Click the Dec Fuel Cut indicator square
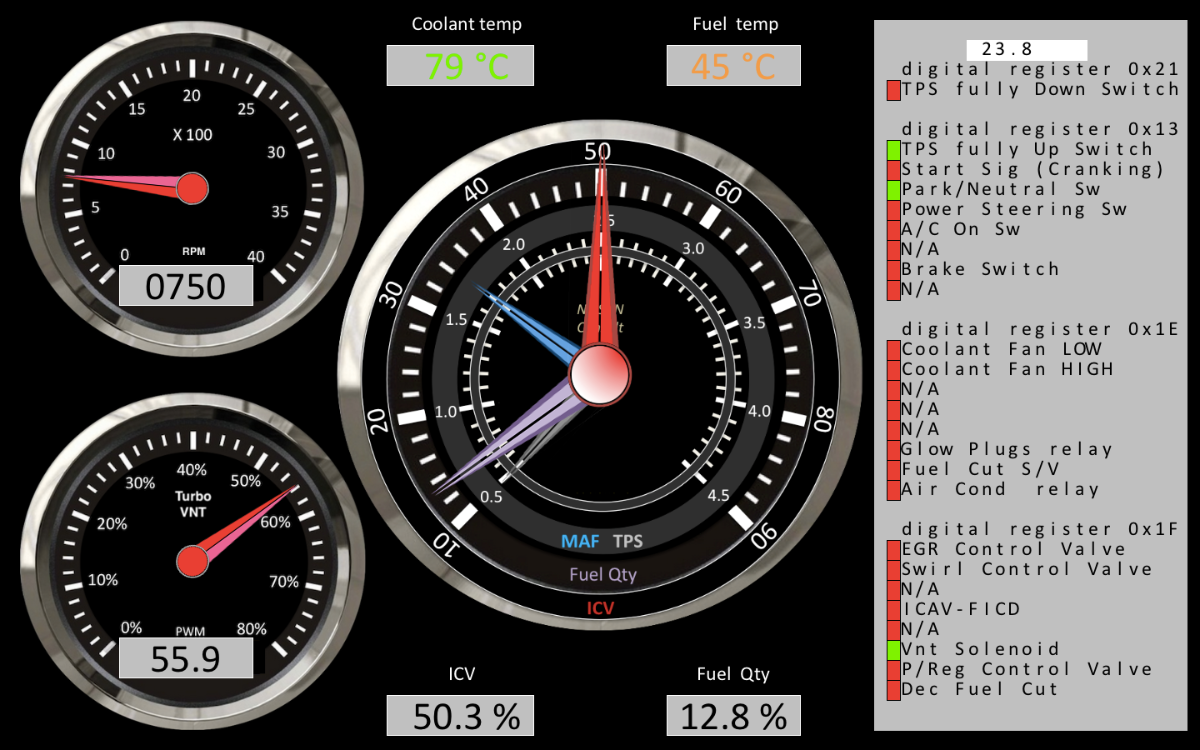 pyautogui.click(x=893, y=690)
